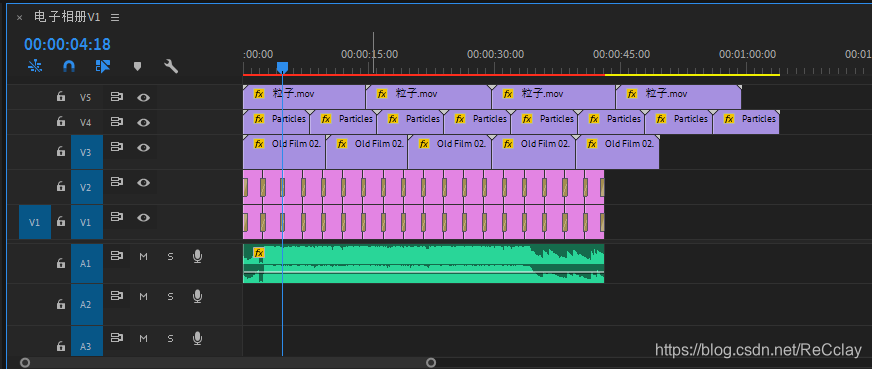Target track V4 header label

(x=87, y=122)
